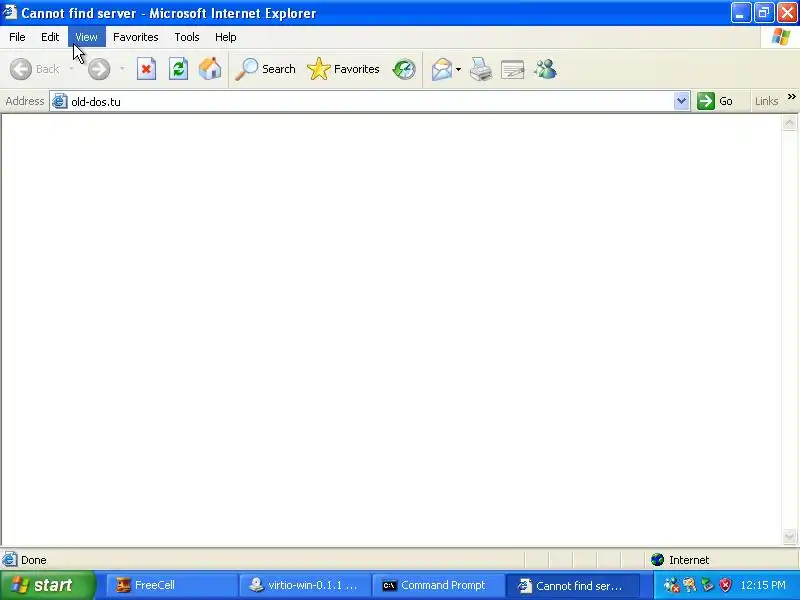
Task: Click the Links toolbar label
Action: tap(766, 101)
